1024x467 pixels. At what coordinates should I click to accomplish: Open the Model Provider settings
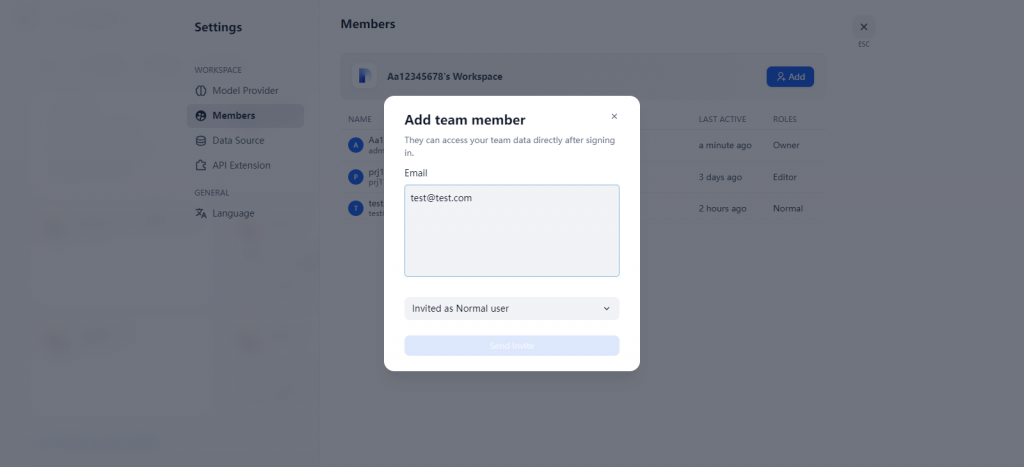pos(245,91)
